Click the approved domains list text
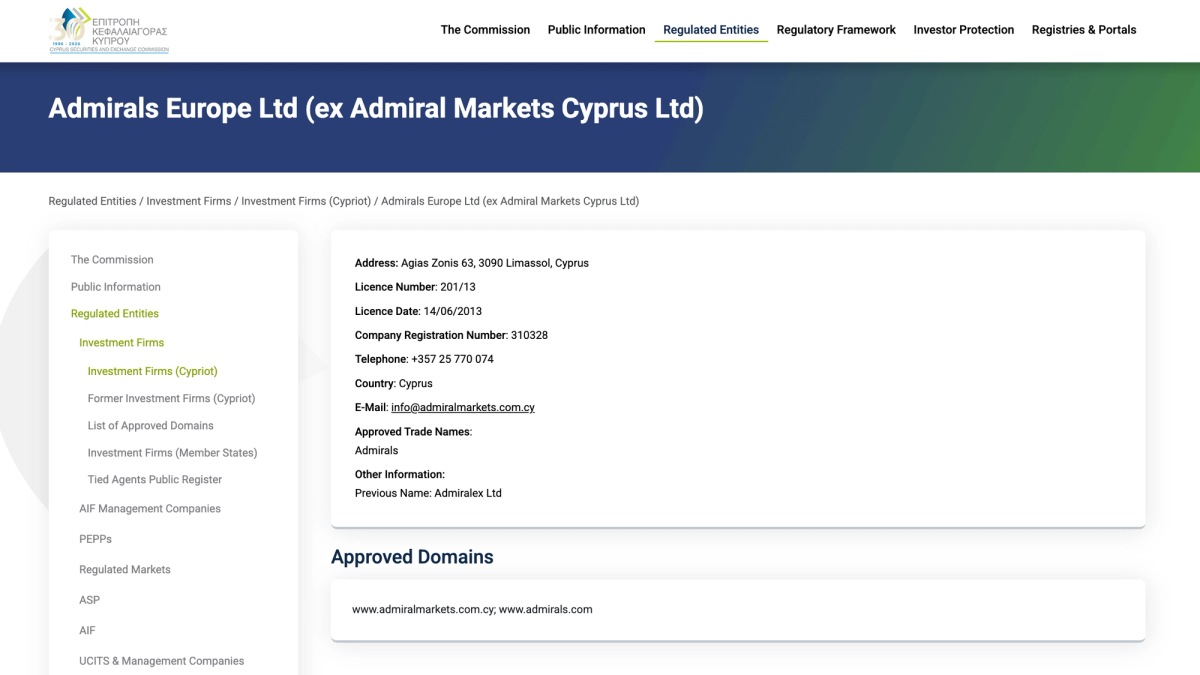Screen dimensions: 1200x675 click(x=472, y=609)
